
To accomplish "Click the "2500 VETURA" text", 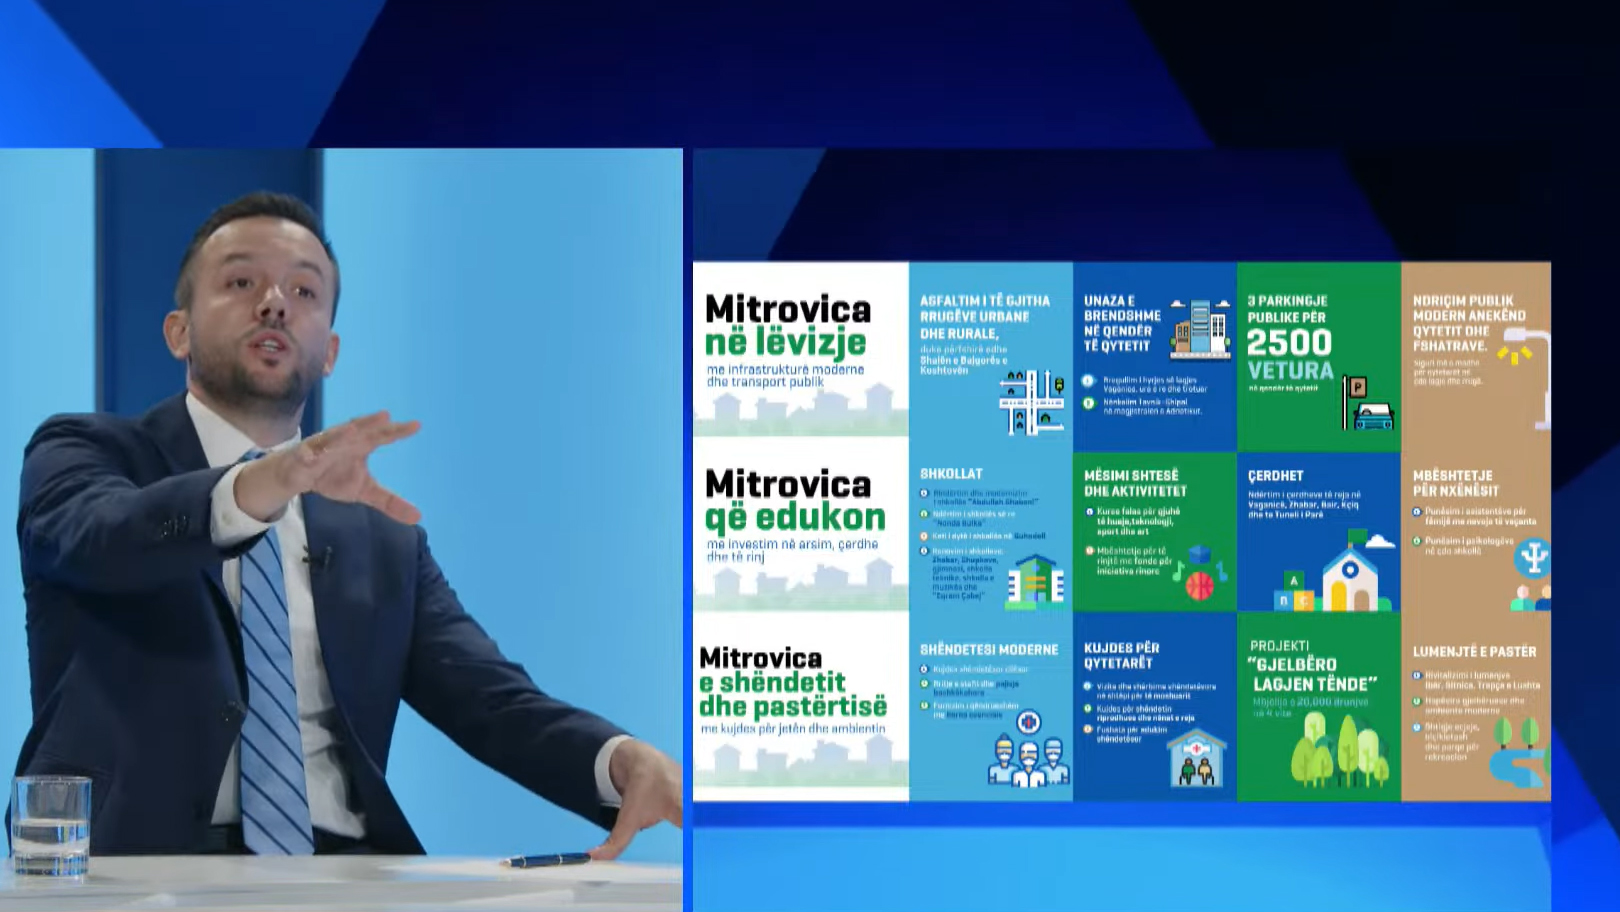I will point(1290,356).
